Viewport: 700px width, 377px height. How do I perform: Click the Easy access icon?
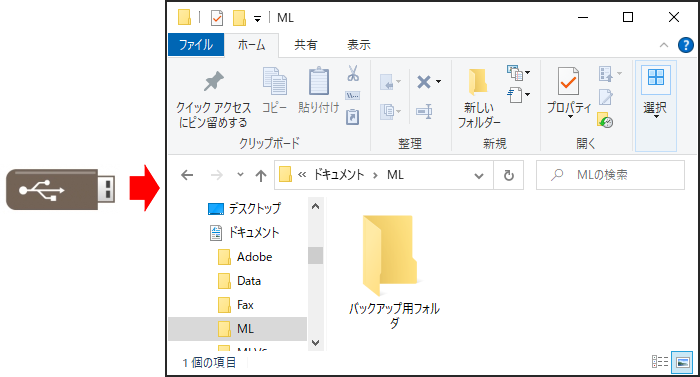click(515, 95)
